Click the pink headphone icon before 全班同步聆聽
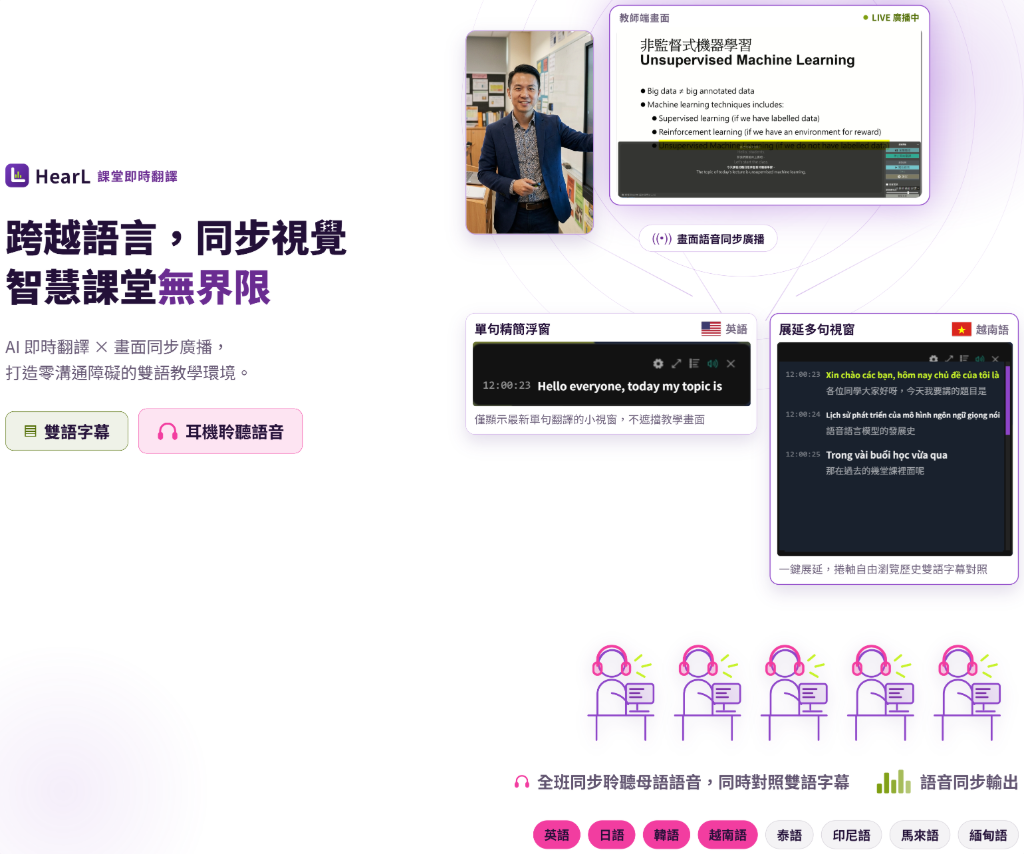The height and width of the screenshot is (854, 1024). (x=522, y=782)
